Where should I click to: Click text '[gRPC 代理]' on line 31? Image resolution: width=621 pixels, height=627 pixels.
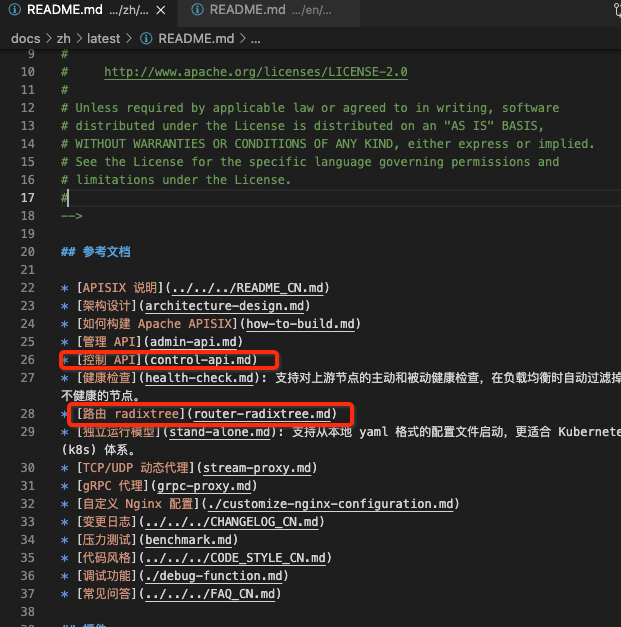(113, 486)
